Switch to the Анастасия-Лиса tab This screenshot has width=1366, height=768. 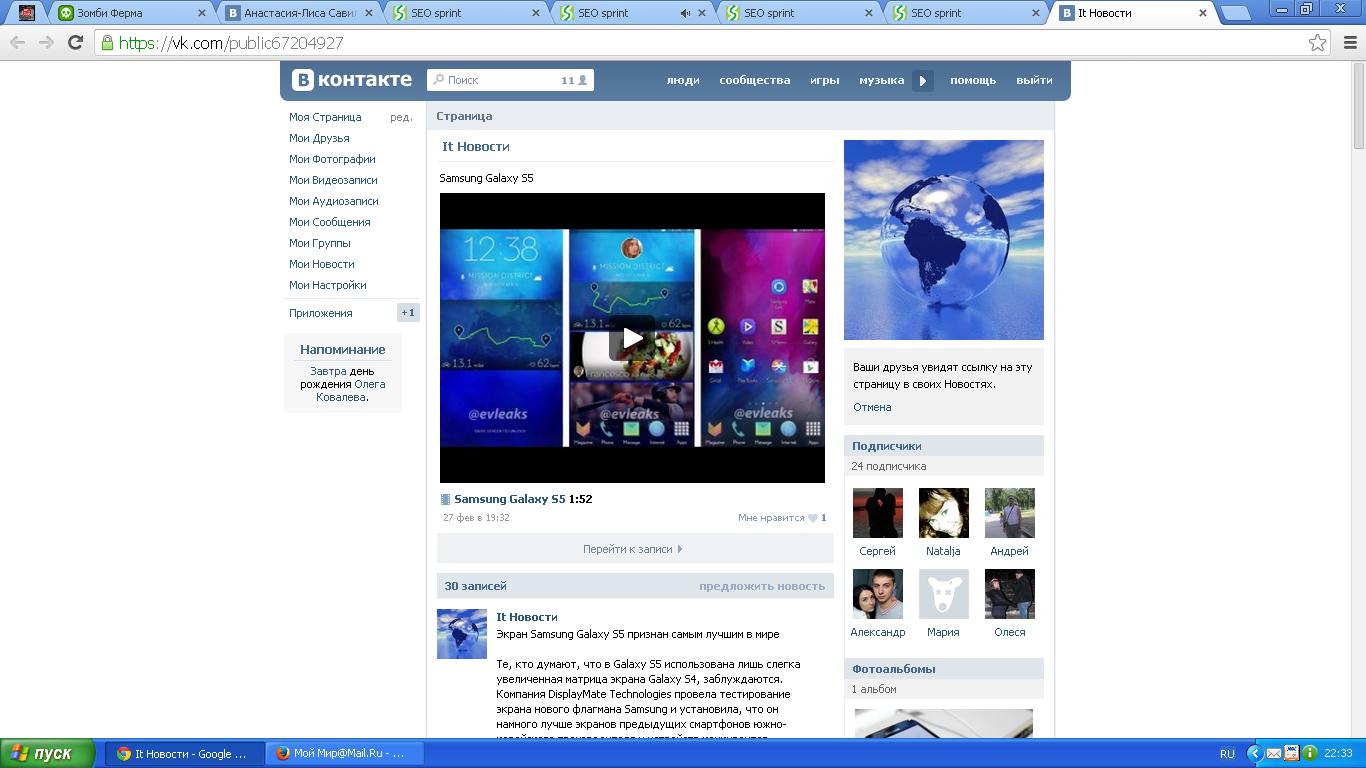click(x=298, y=13)
